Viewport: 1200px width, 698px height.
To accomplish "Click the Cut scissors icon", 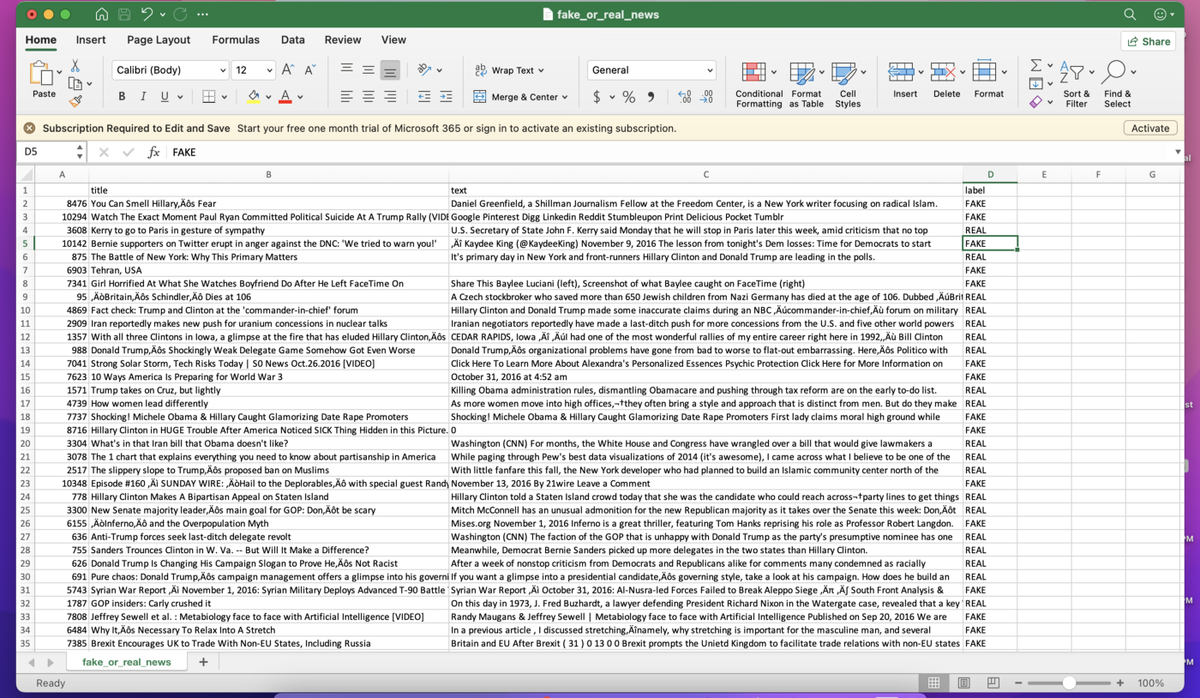I will coord(75,65).
